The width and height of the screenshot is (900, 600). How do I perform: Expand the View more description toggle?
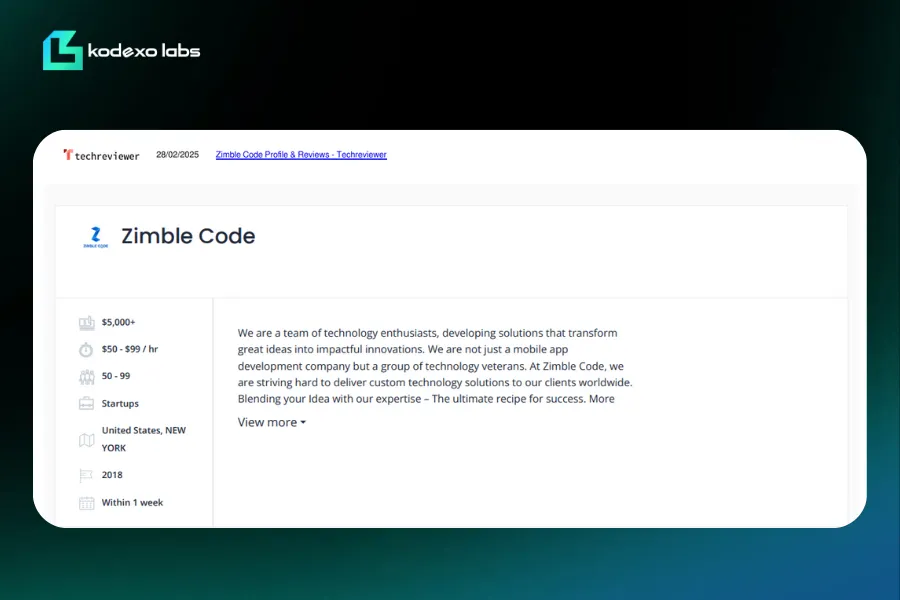271,422
